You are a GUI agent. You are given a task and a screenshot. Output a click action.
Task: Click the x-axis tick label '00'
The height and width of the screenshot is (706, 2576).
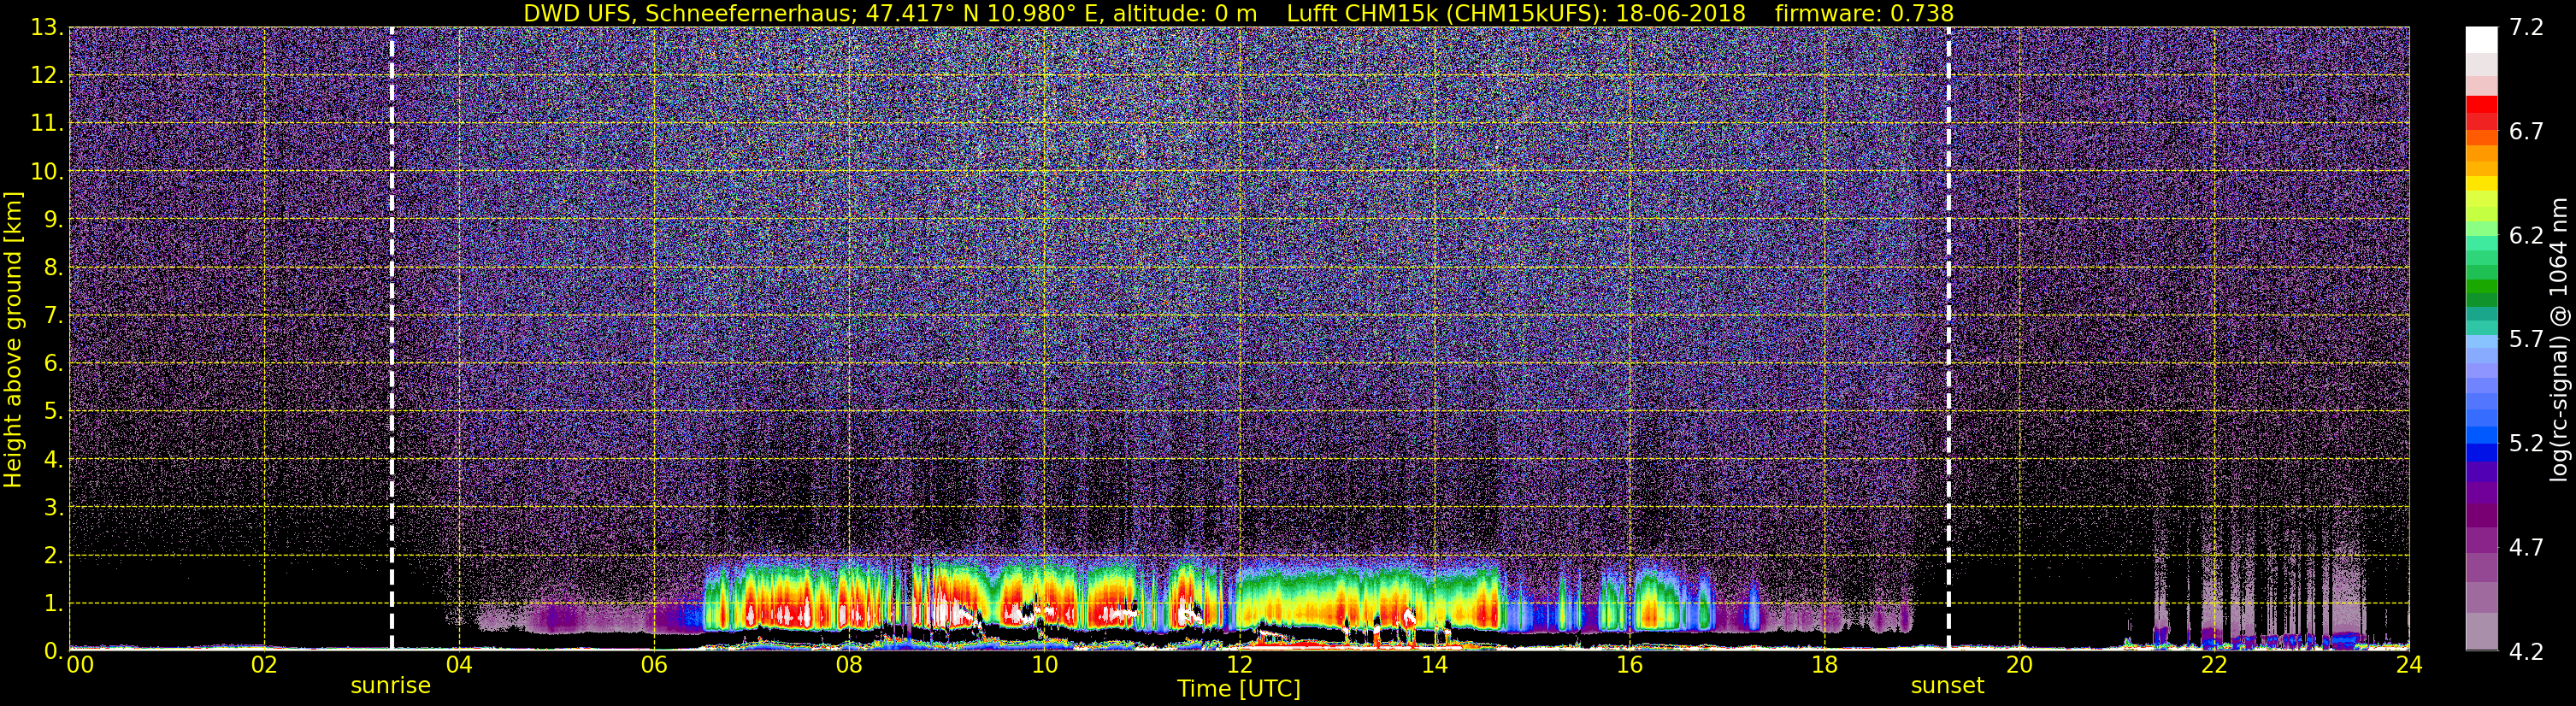[79, 666]
